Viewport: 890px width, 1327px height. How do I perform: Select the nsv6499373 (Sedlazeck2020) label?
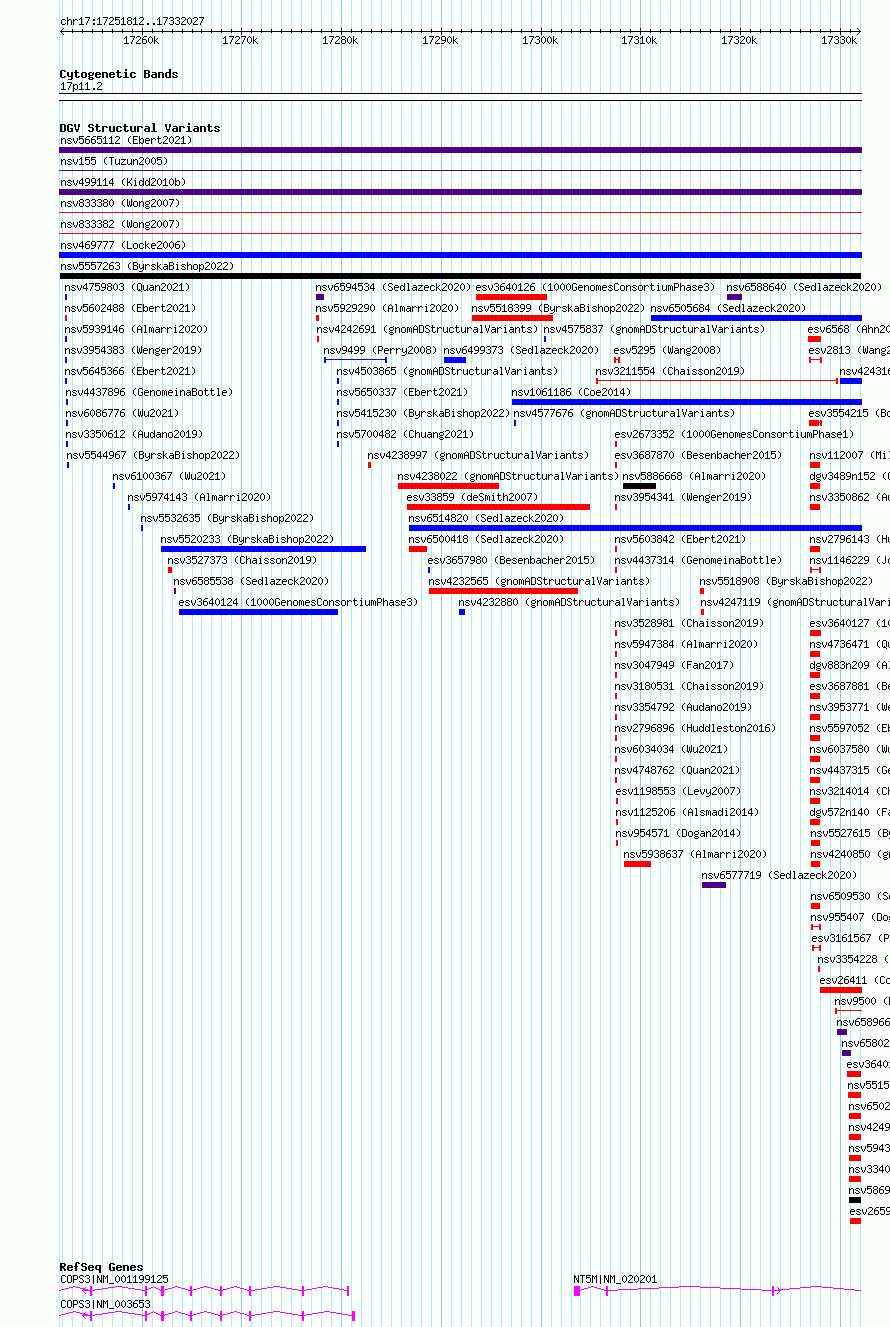click(522, 350)
